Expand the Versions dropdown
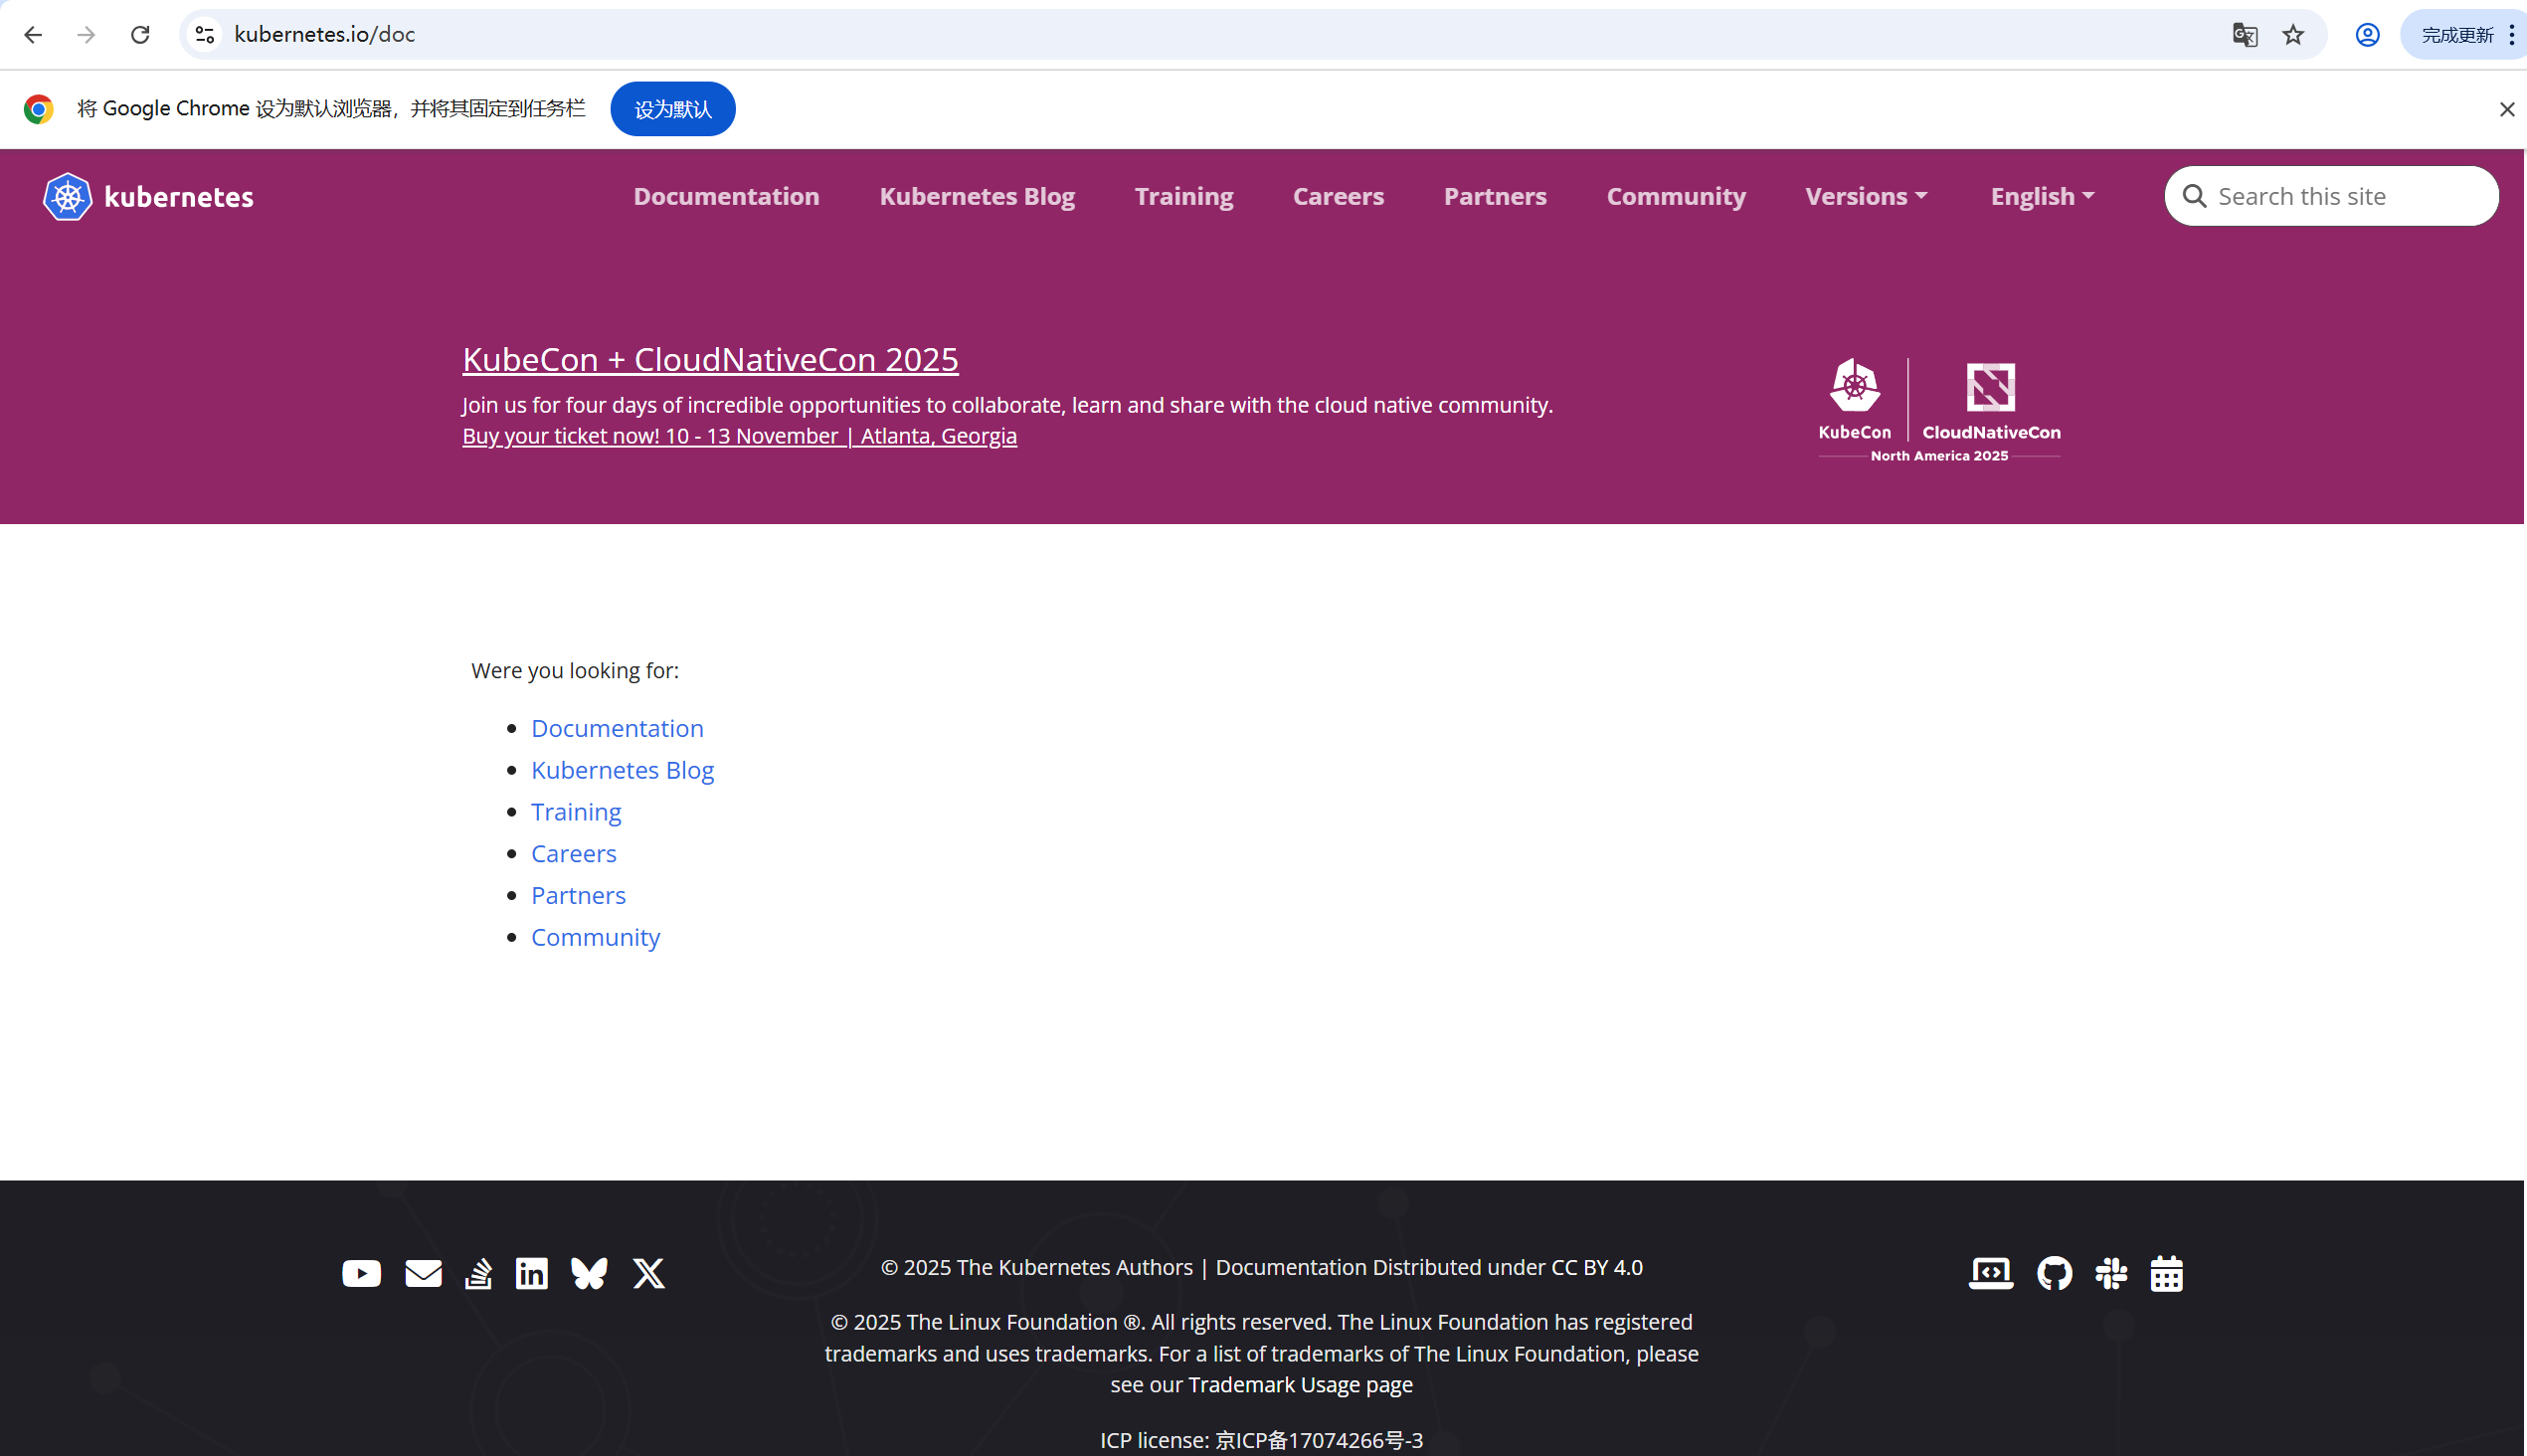The width and height of the screenshot is (2527, 1456). (x=1866, y=196)
